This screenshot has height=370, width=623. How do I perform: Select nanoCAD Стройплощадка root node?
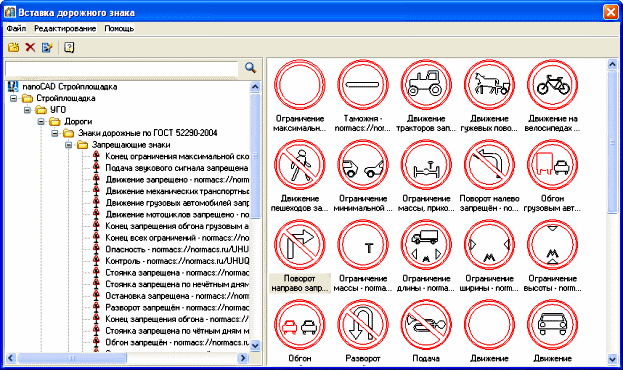70,87
